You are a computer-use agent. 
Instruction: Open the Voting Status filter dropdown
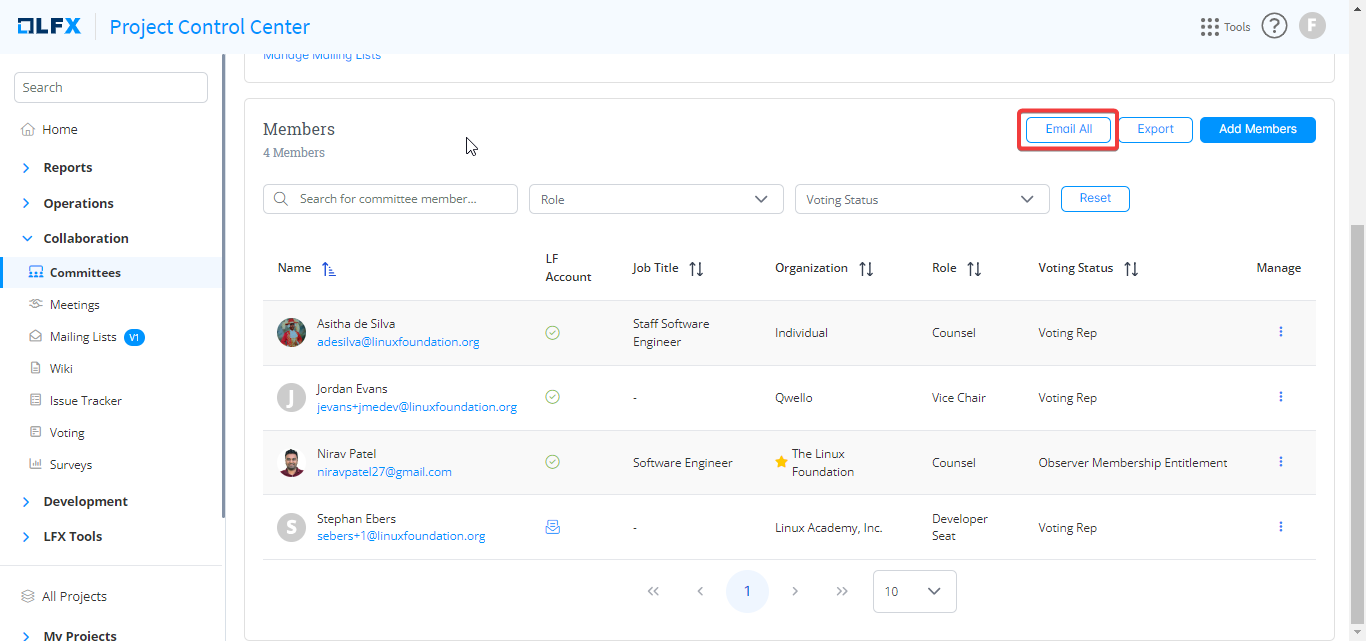click(921, 199)
